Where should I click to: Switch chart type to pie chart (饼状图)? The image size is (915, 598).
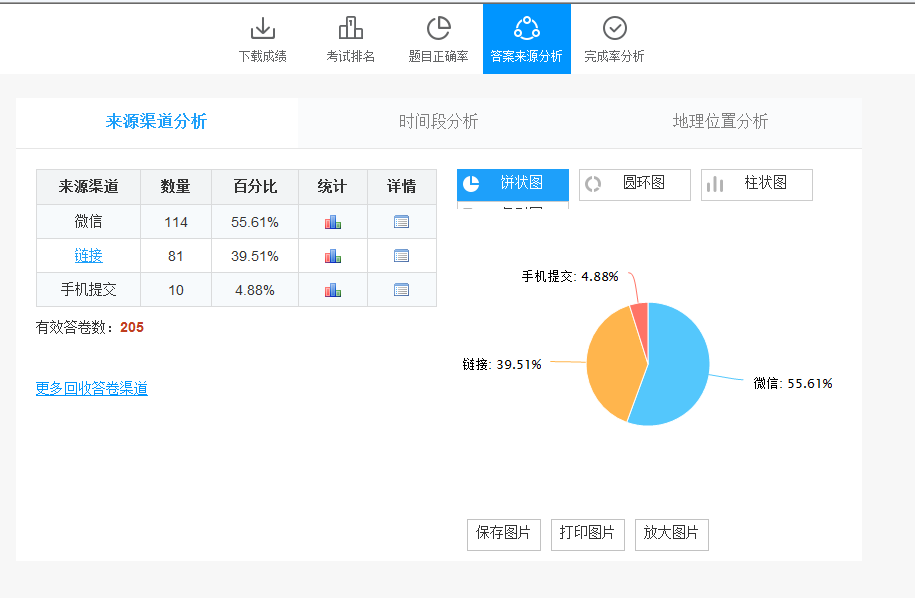pos(513,184)
